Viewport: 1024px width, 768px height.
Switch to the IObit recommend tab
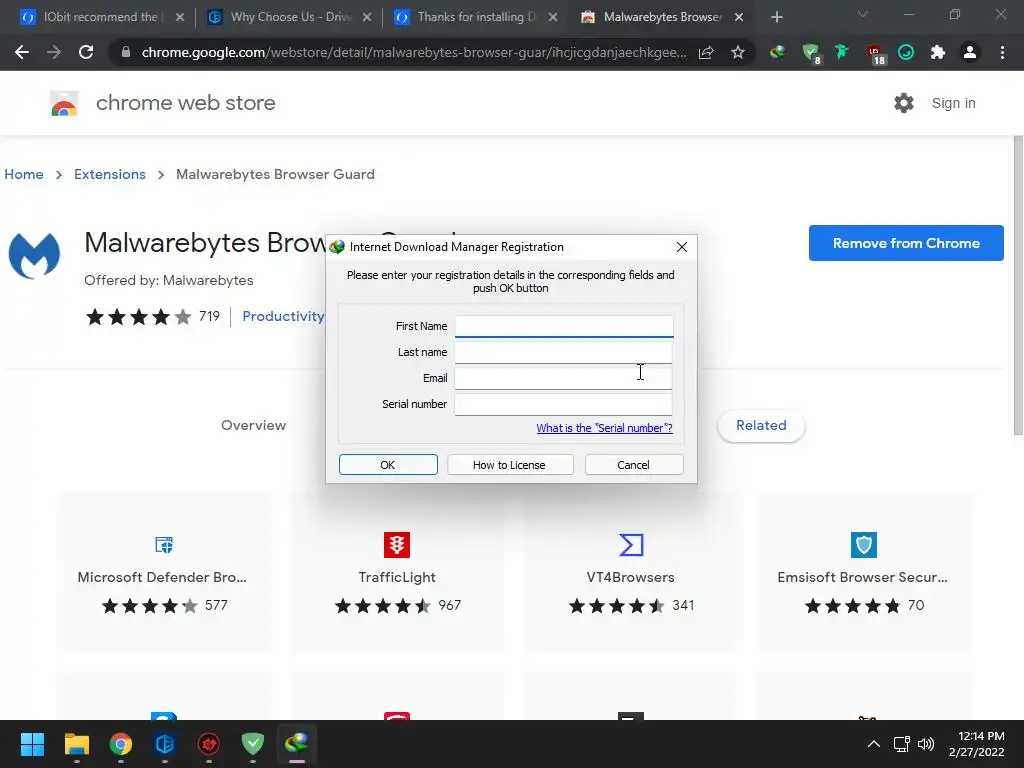pyautogui.click(x=102, y=17)
